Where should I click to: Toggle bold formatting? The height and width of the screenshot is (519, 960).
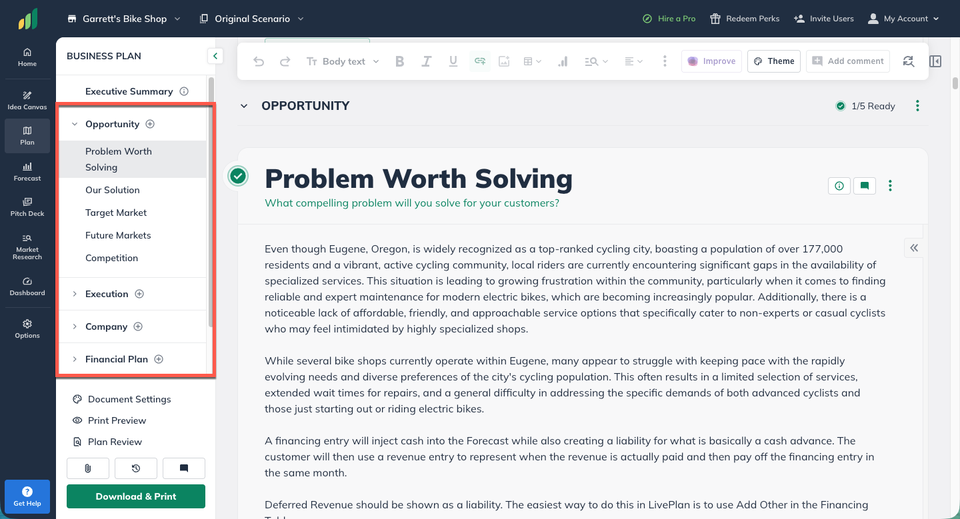[x=400, y=61]
